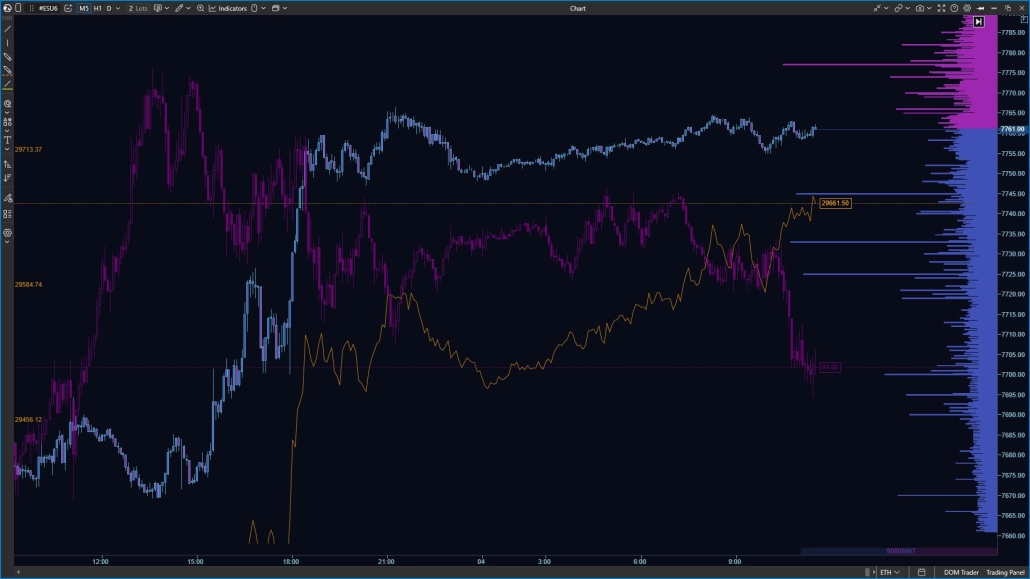Viewport: 1030px width, 579px height.
Task: Expand the mouse mode dropdown arrow
Action: (x=263, y=9)
